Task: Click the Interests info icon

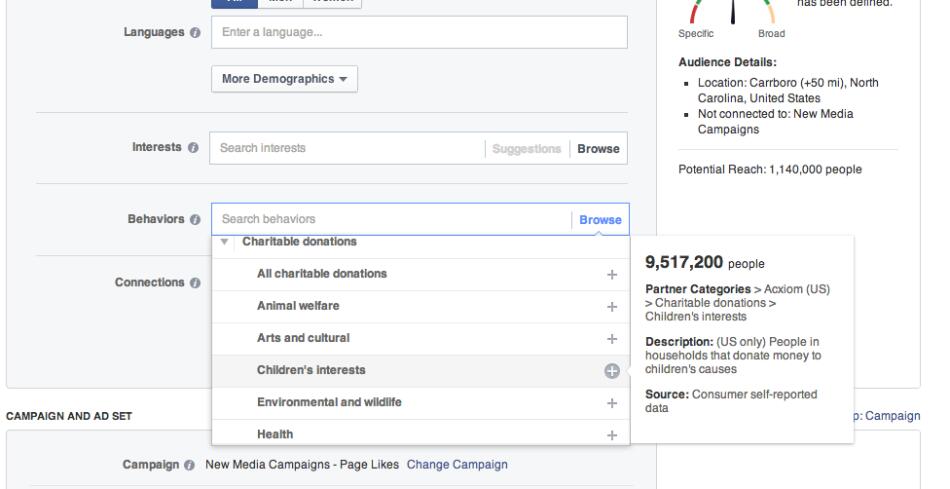Action: [193, 147]
